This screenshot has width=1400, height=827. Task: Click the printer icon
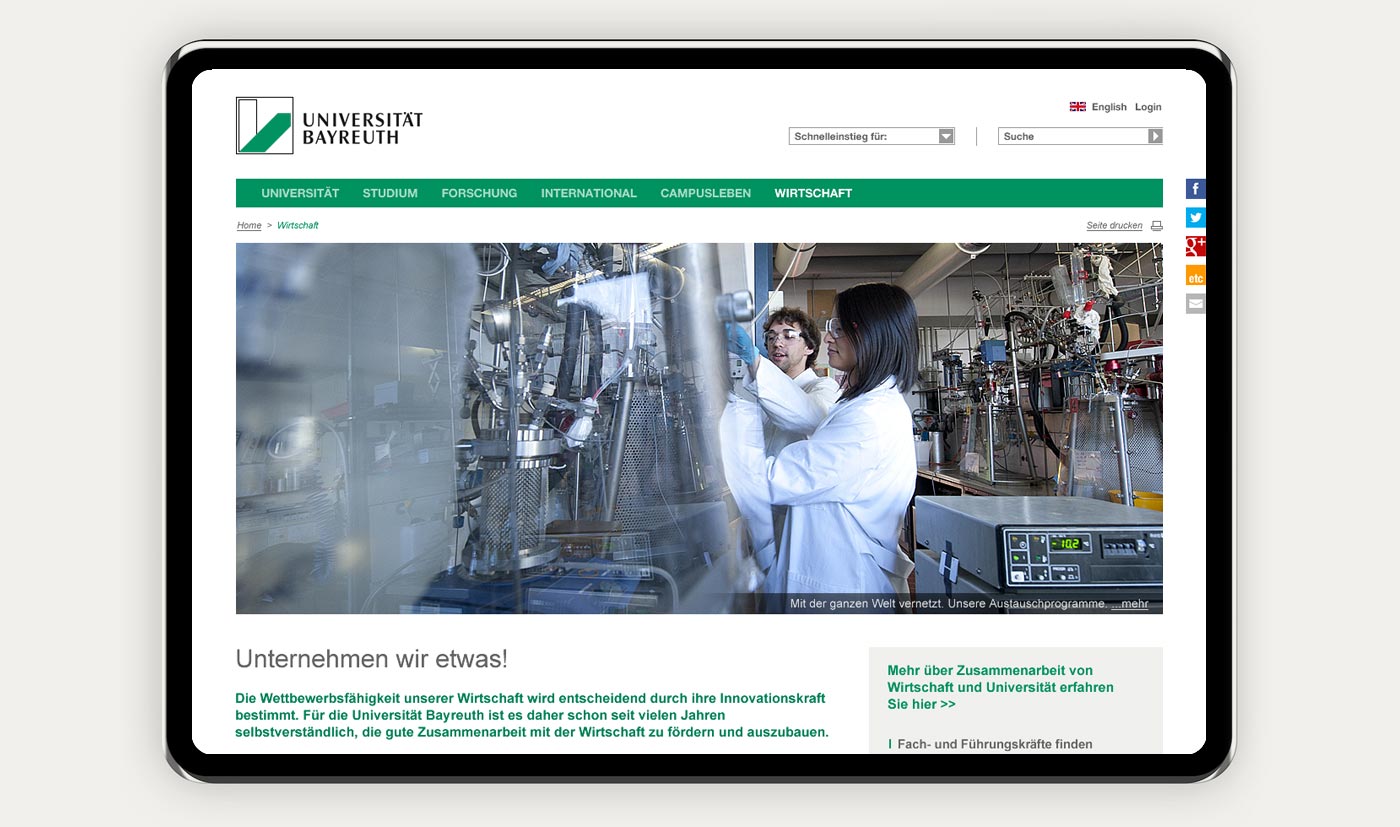click(x=1156, y=226)
